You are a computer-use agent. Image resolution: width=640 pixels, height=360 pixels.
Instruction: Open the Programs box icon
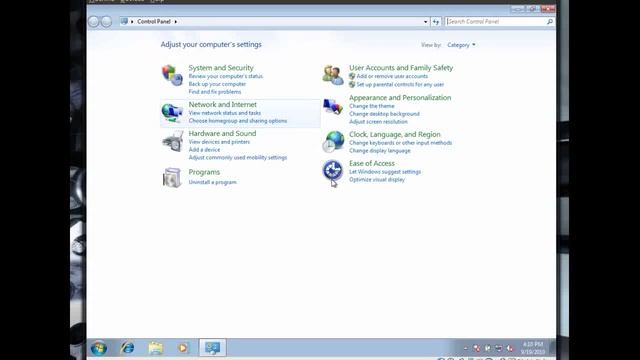pos(172,178)
